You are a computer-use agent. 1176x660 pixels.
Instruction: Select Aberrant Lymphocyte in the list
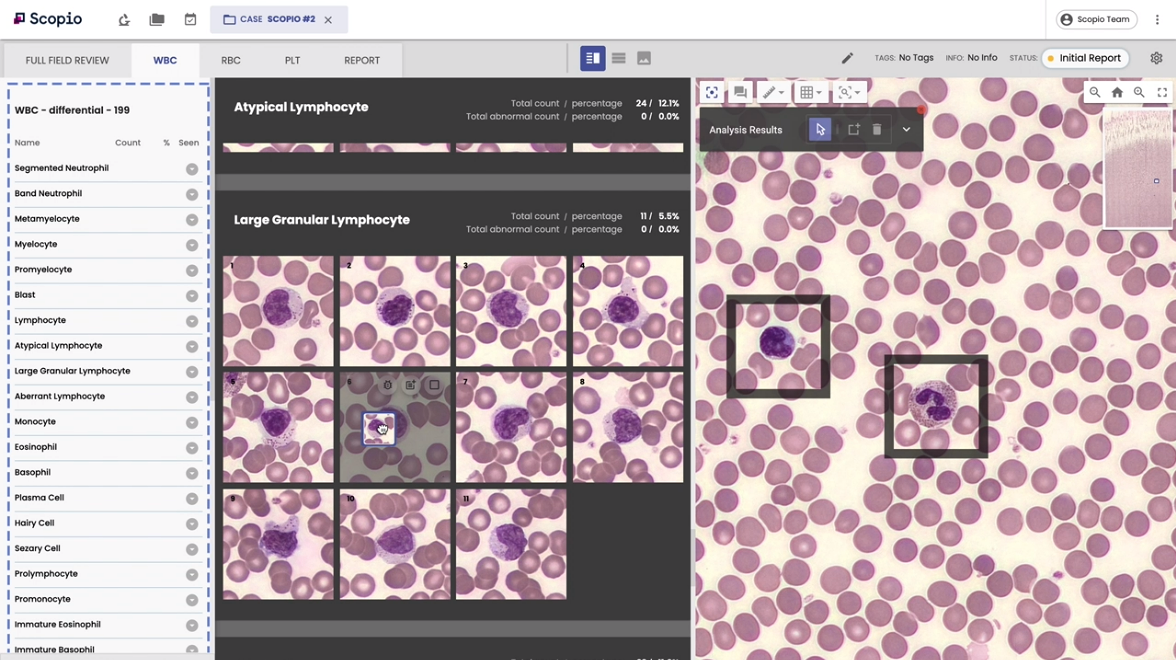pos(59,396)
